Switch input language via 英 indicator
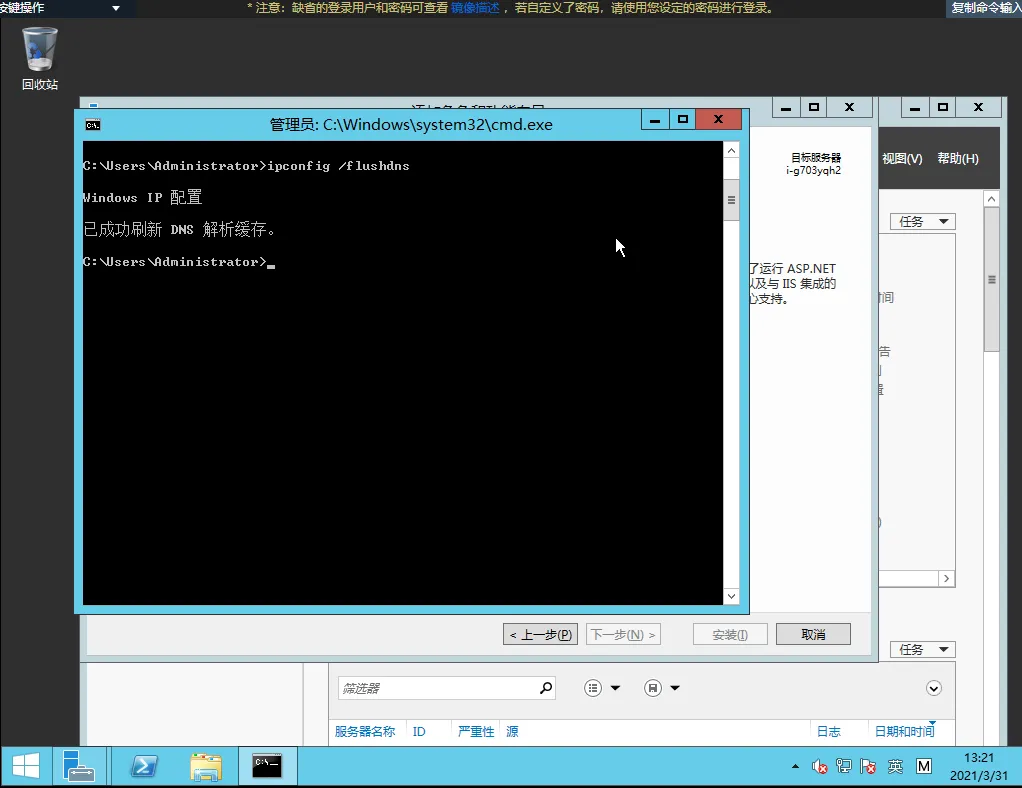The image size is (1022, 788). (x=895, y=767)
